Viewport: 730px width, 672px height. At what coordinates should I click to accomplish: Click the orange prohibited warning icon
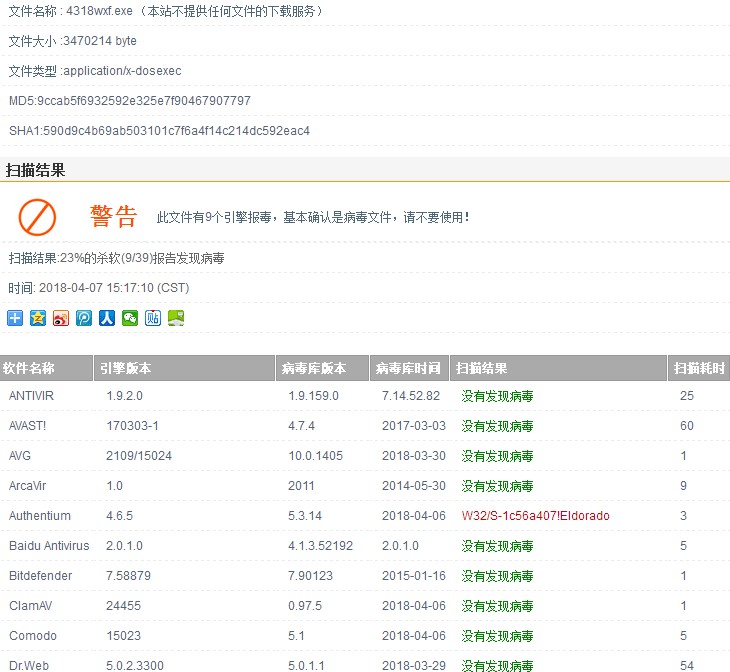coord(37,217)
